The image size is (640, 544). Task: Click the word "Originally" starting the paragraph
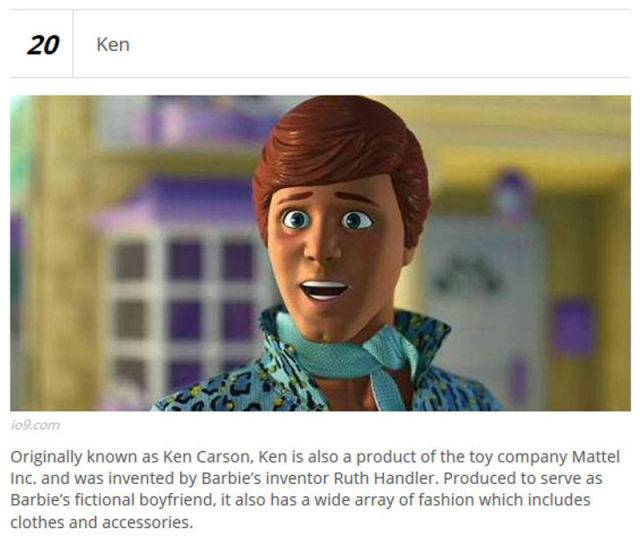[46, 457]
